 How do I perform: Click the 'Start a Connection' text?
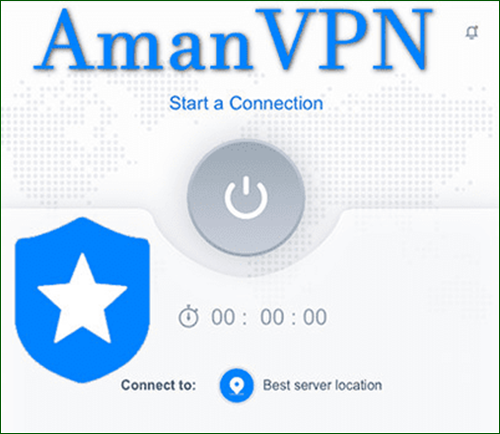tap(246, 103)
